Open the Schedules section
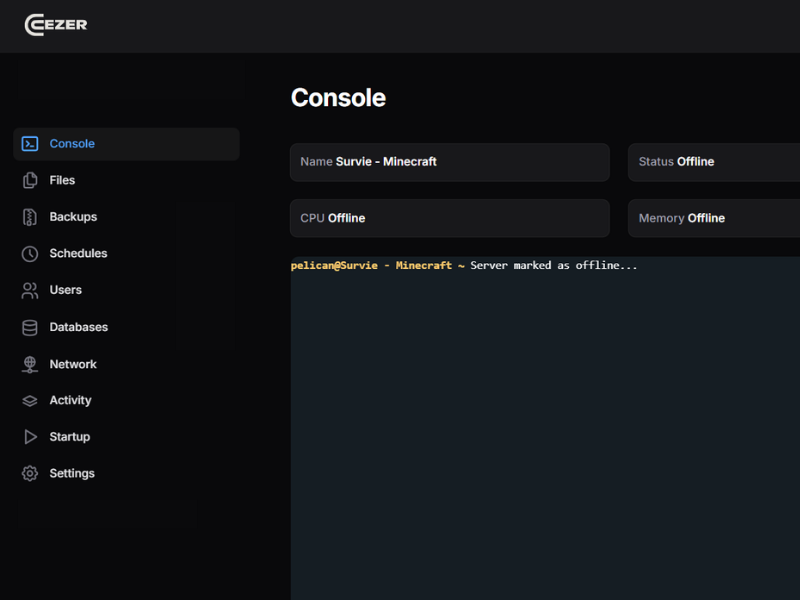Viewport: 800px width, 600px height. (x=78, y=253)
